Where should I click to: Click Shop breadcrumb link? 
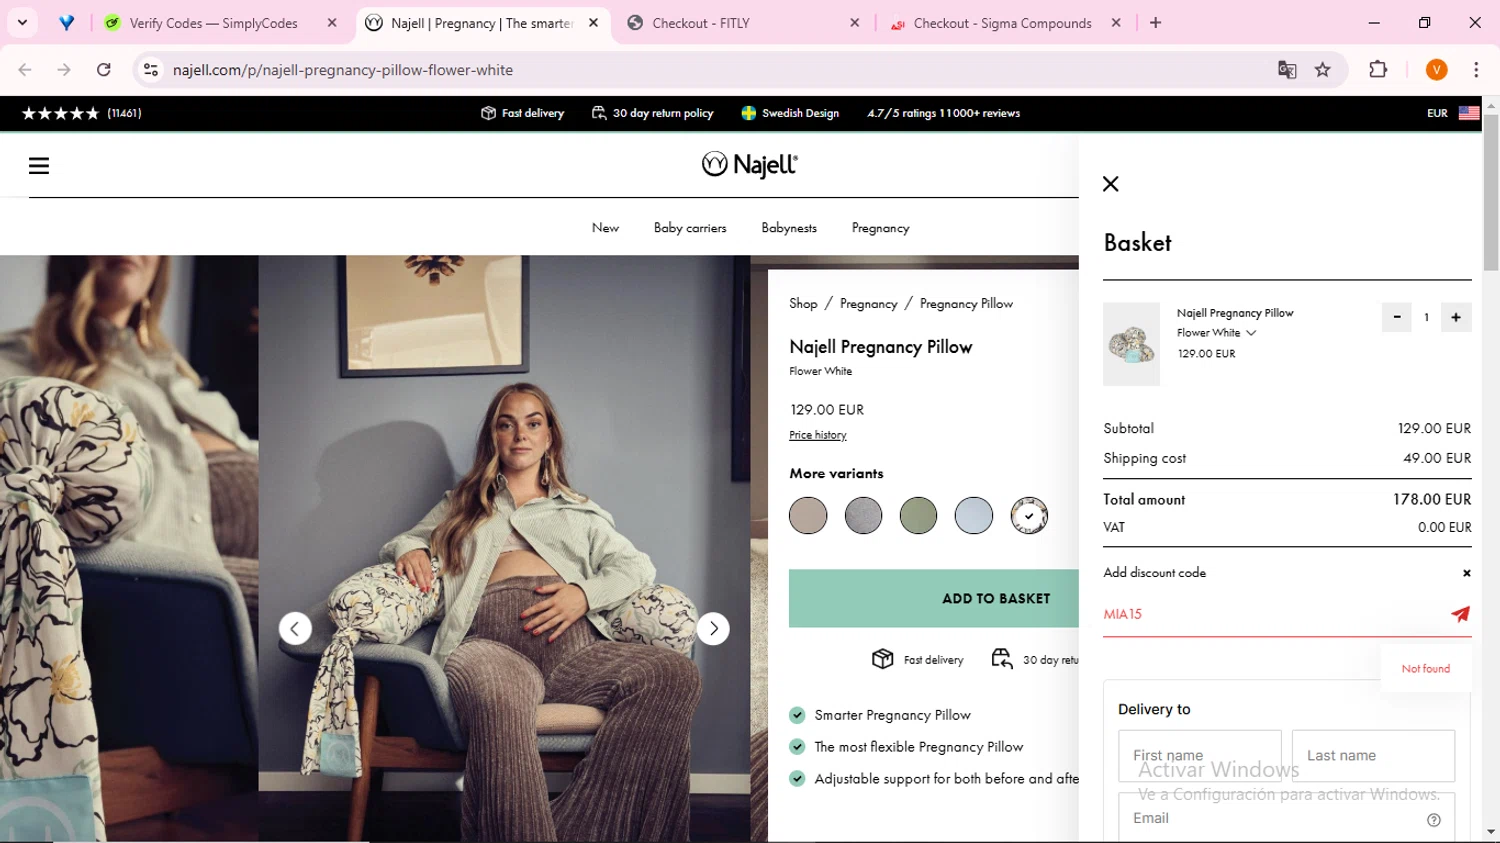click(803, 304)
